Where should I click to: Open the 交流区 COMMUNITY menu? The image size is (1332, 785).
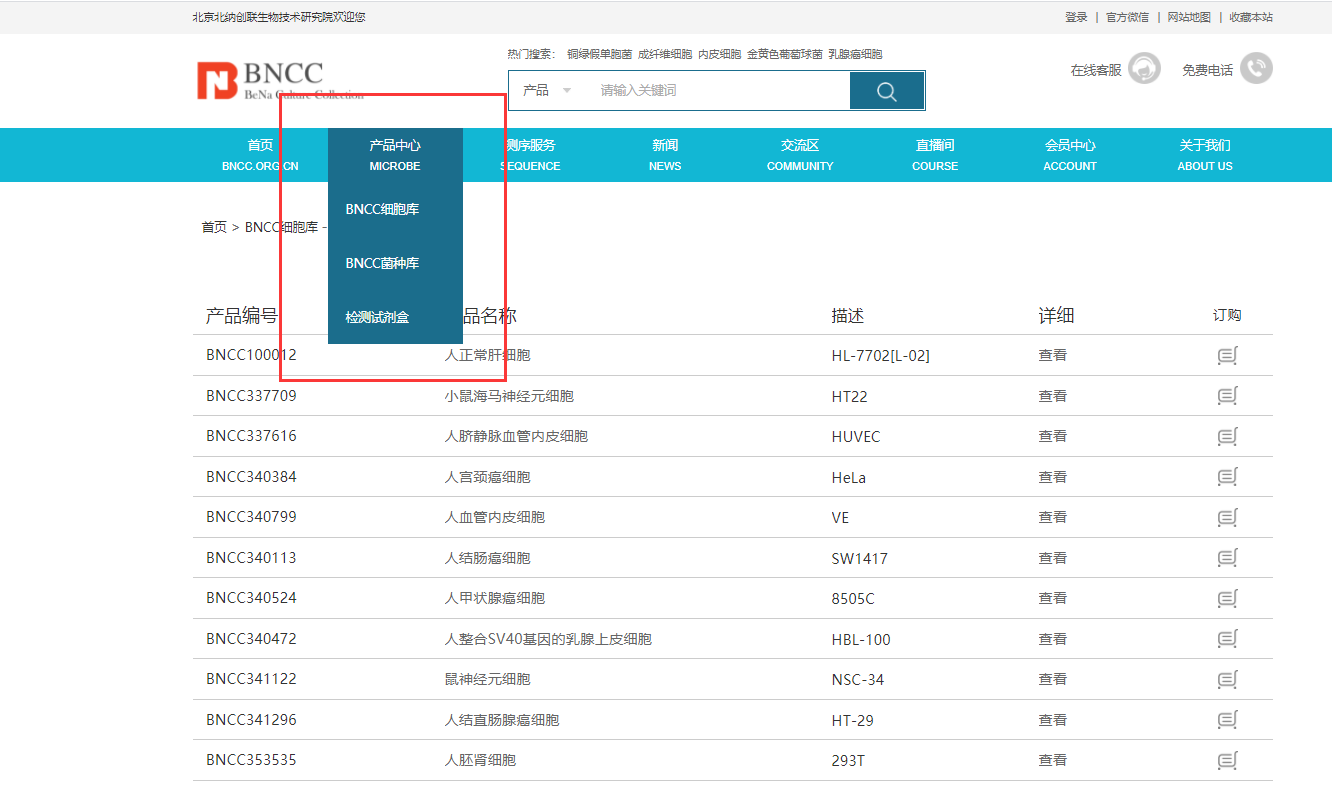click(x=800, y=155)
